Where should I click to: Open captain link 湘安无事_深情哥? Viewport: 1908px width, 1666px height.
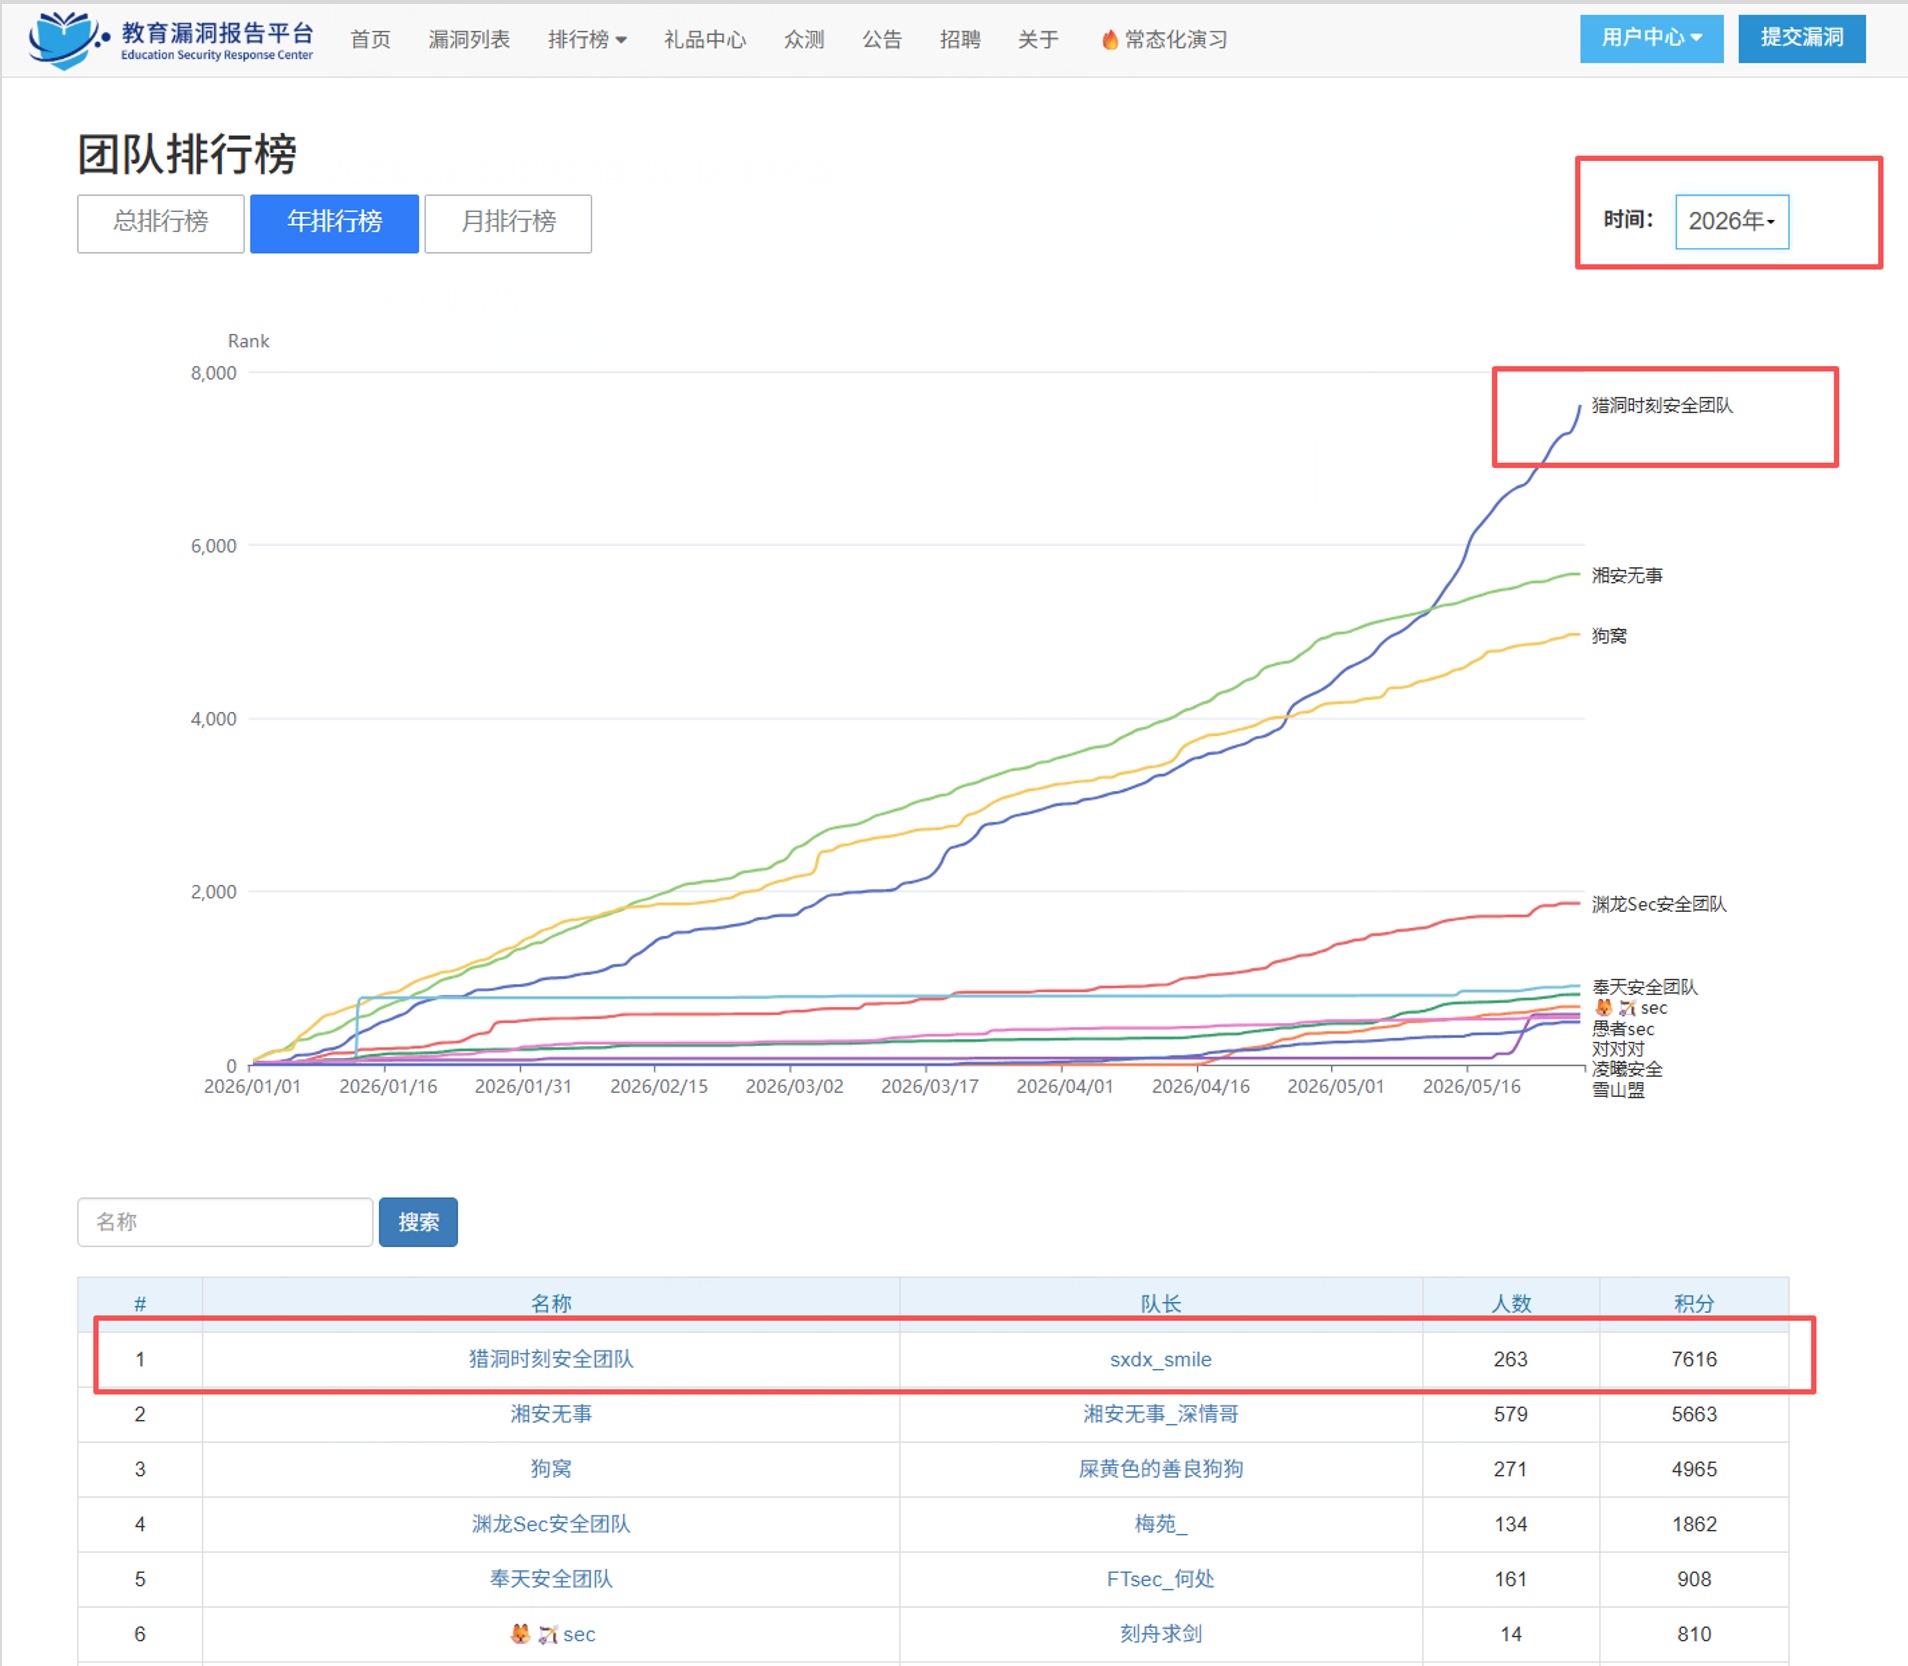[x=1160, y=1414]
